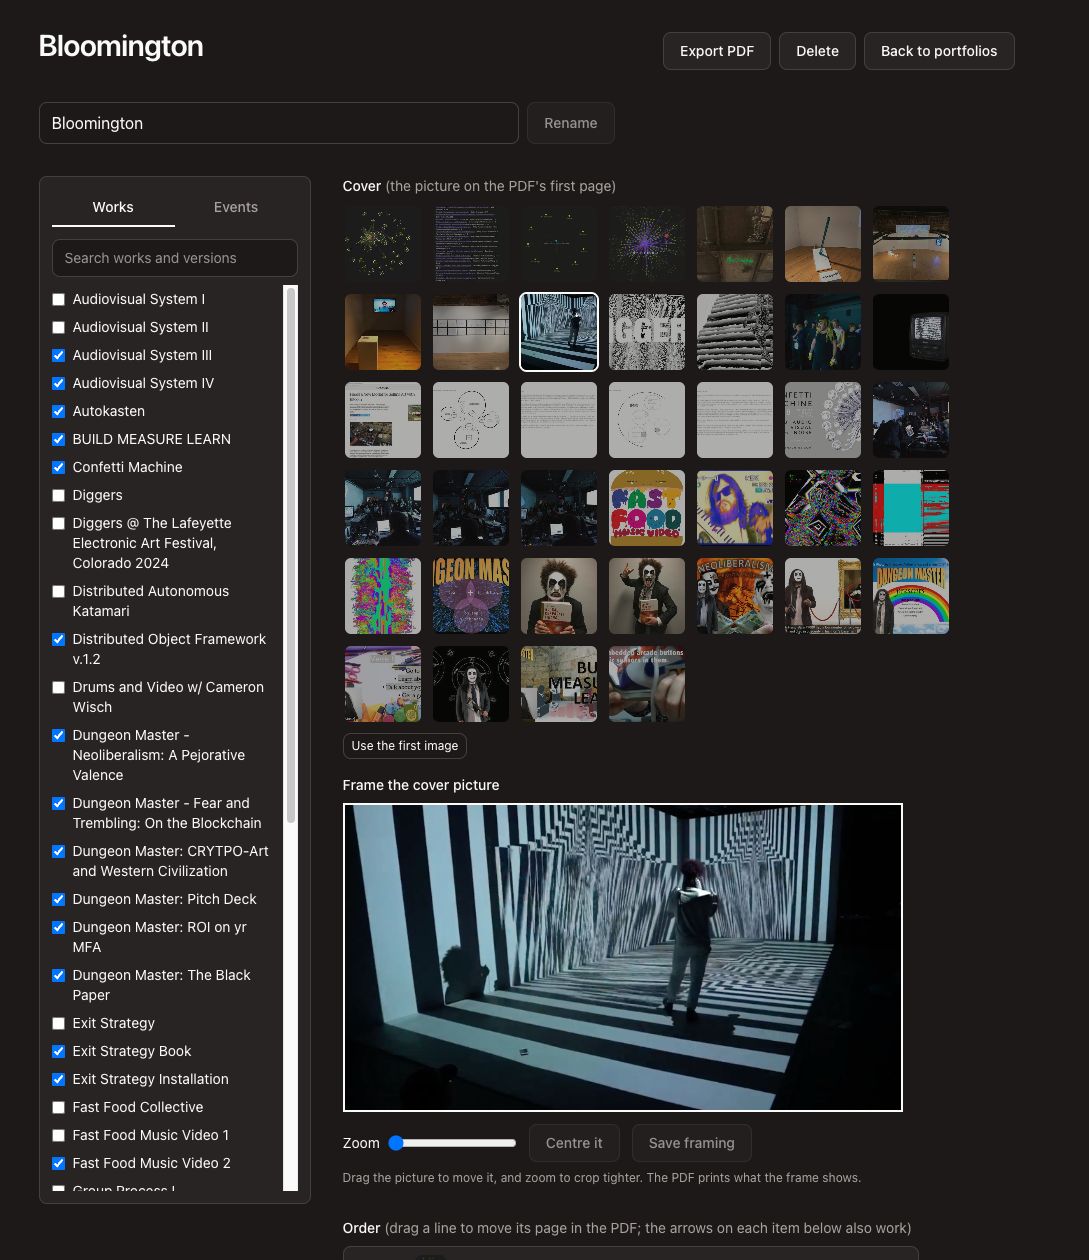Screen dimensions: 1089x1260
Task: Select the purple node graph thumbnail
Action: (x=647, y=244)
